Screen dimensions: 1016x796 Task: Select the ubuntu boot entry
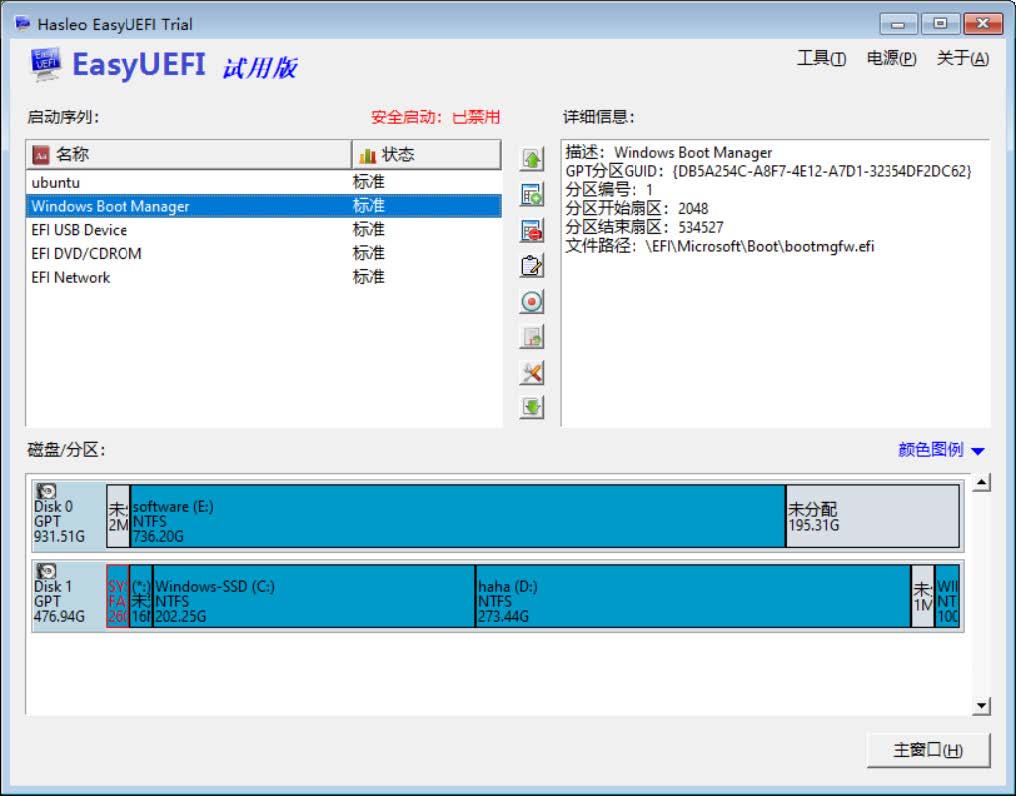(x=264, y=182)
